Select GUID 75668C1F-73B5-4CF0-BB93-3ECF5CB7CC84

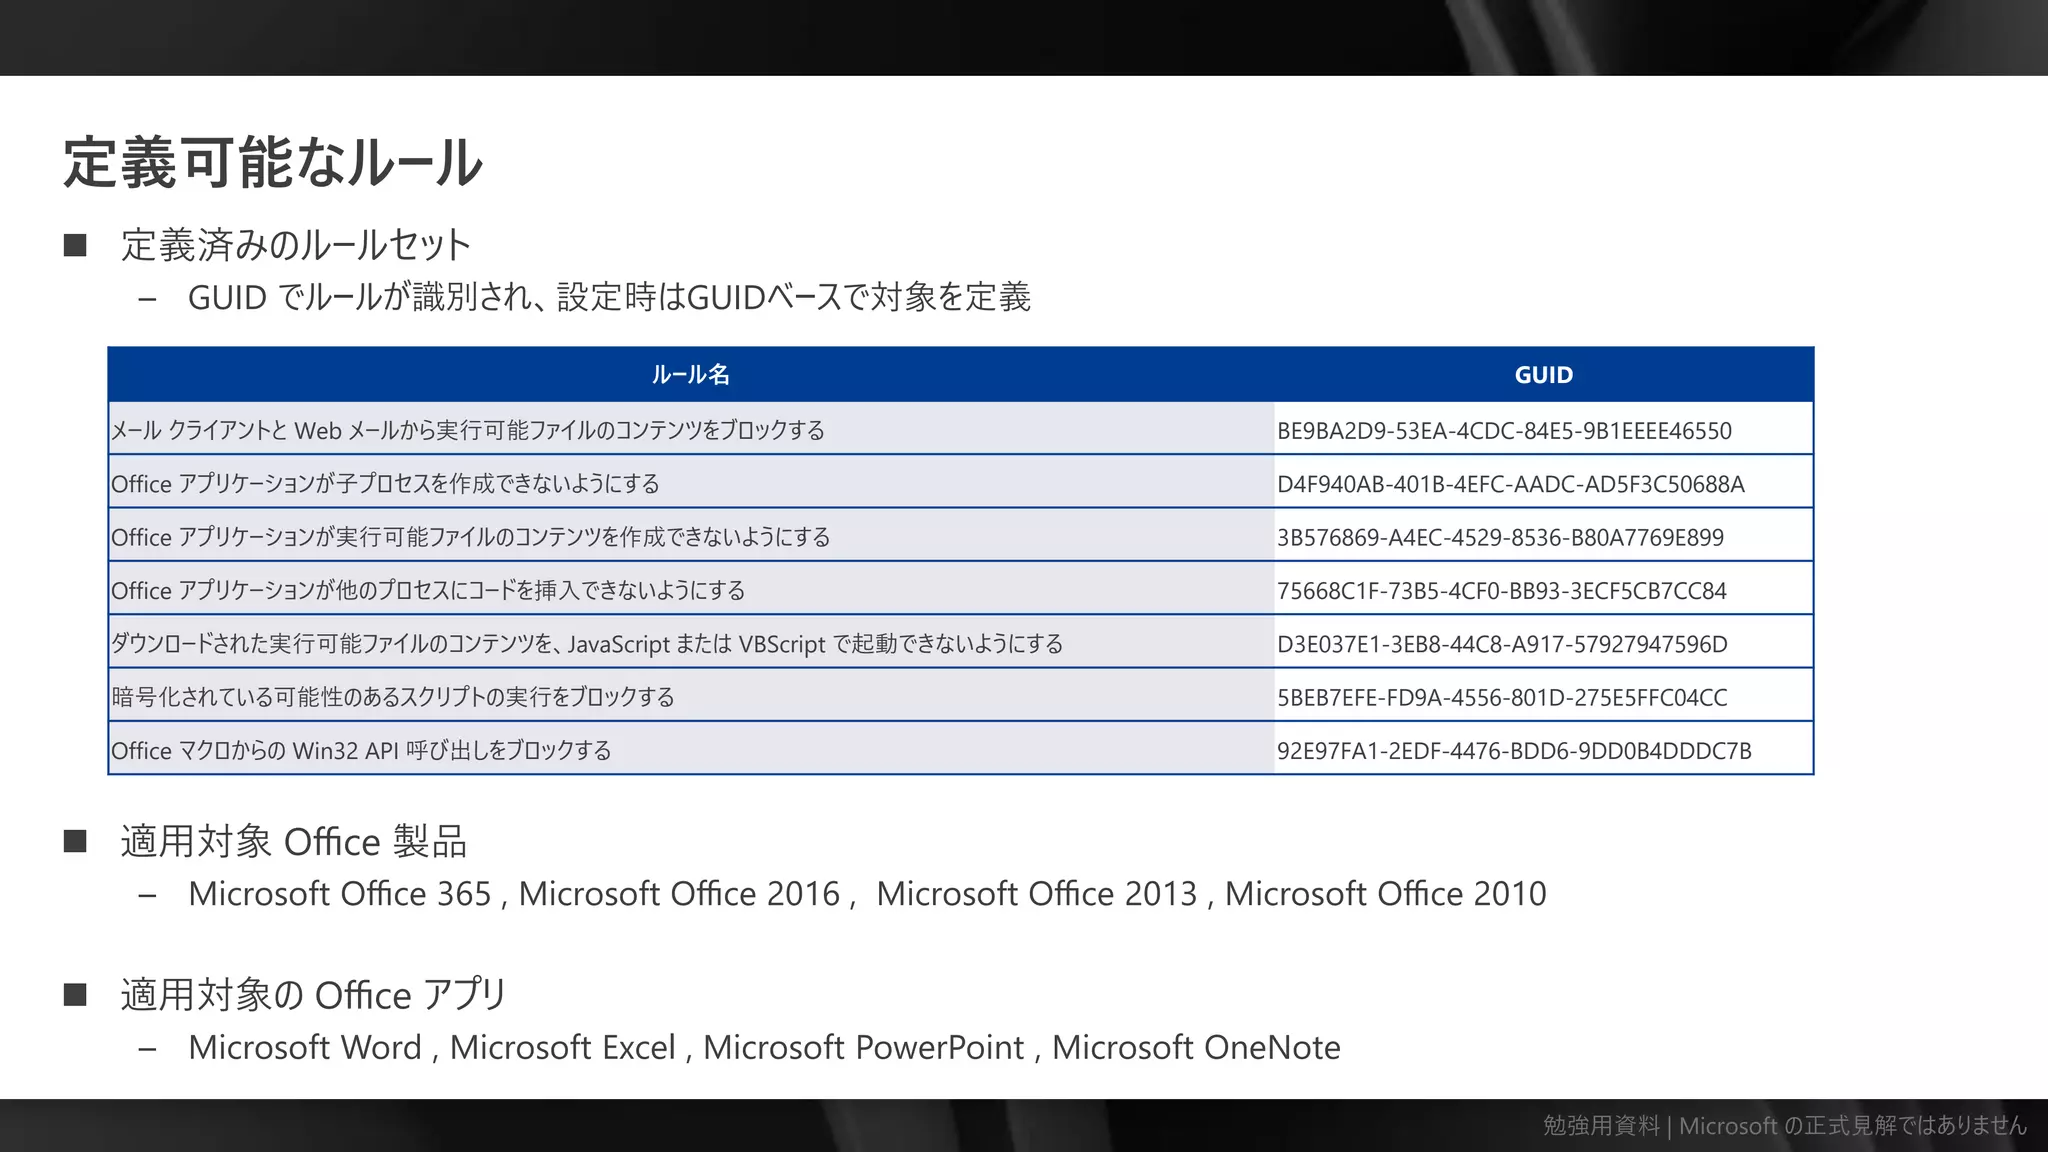(x=1502, y=591)
